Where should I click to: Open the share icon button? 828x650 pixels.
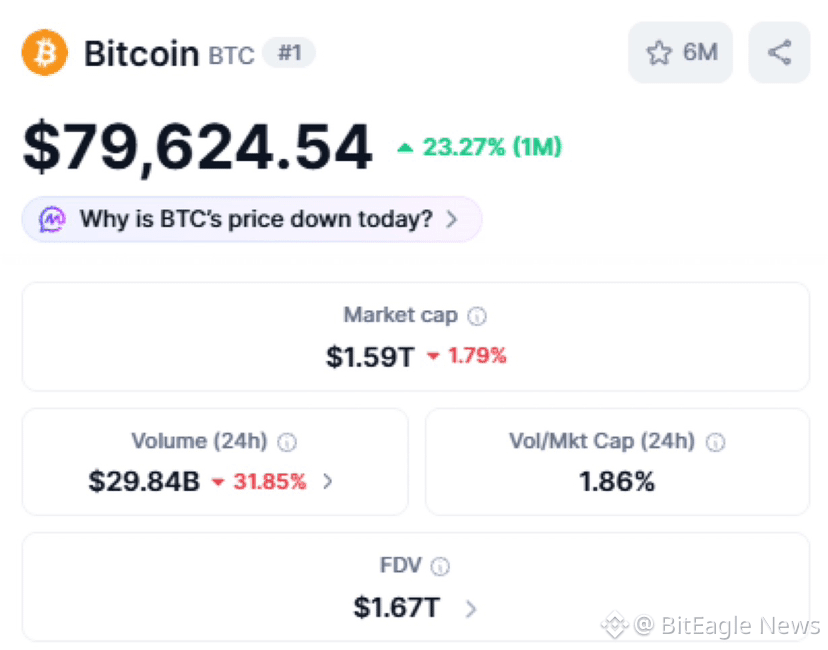click(779, 52)
